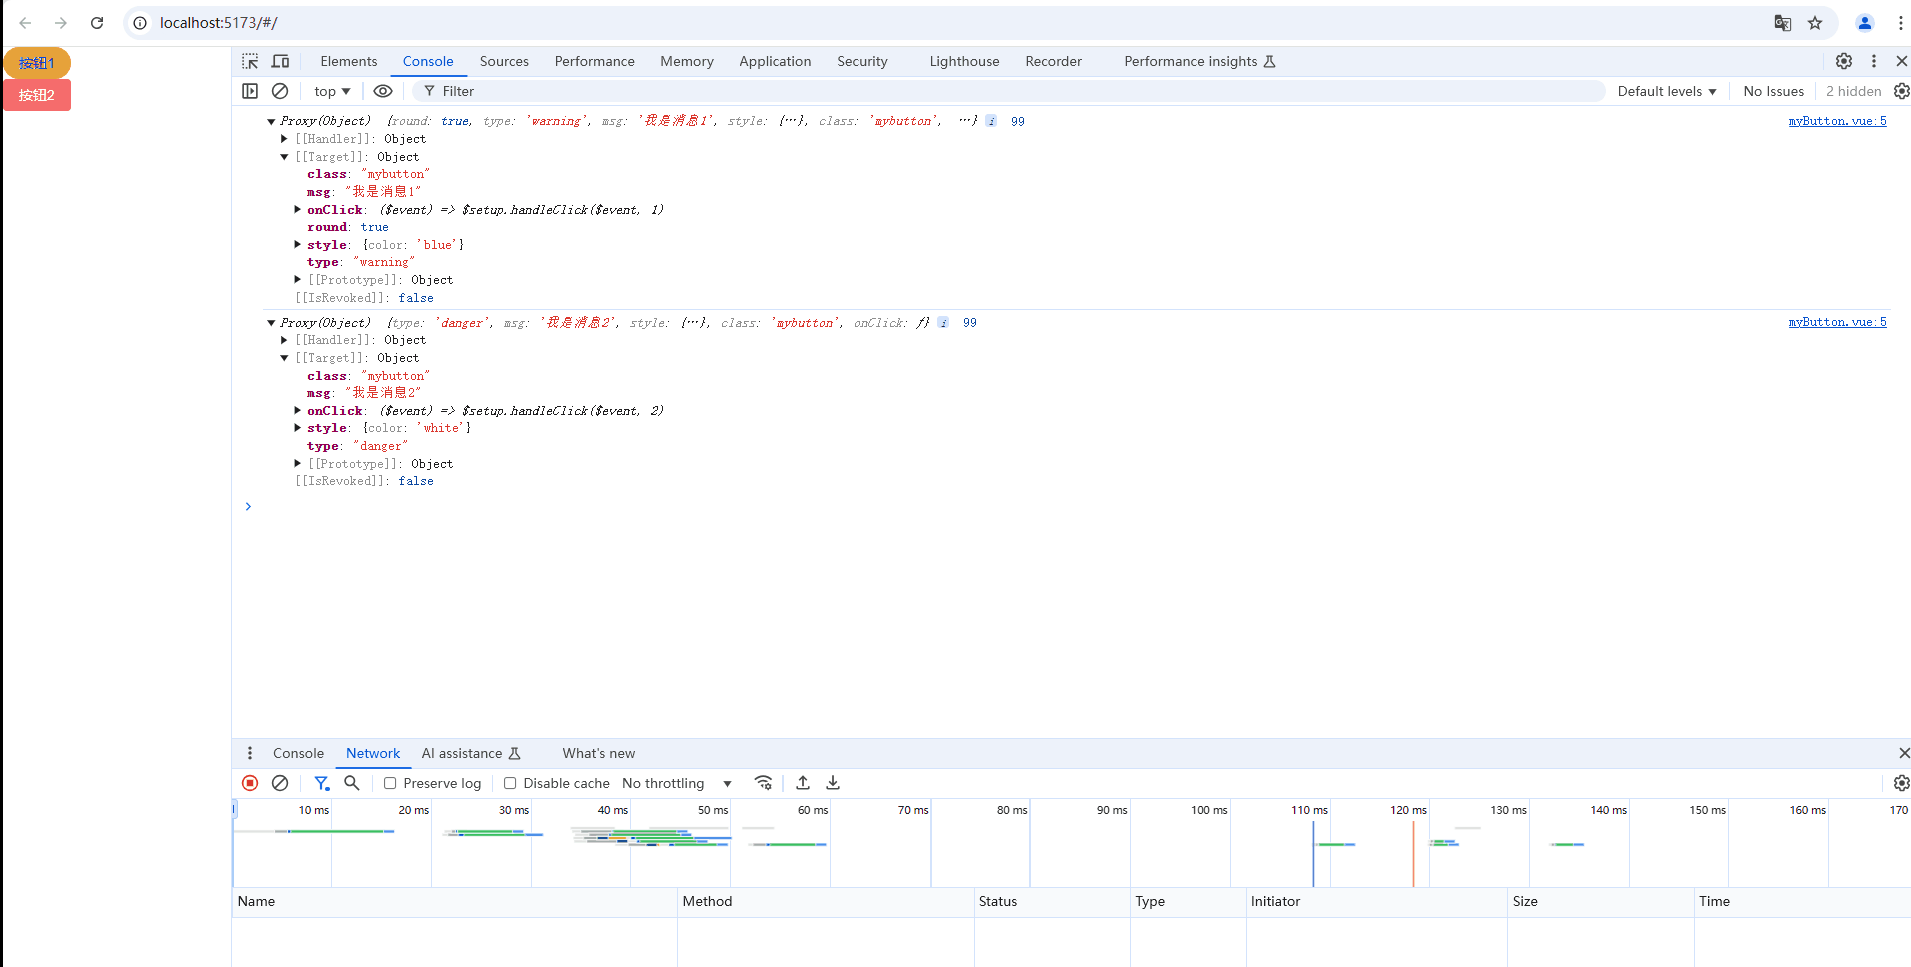
Task: Open the No throttling dropdown
Action: pos(677,783)
